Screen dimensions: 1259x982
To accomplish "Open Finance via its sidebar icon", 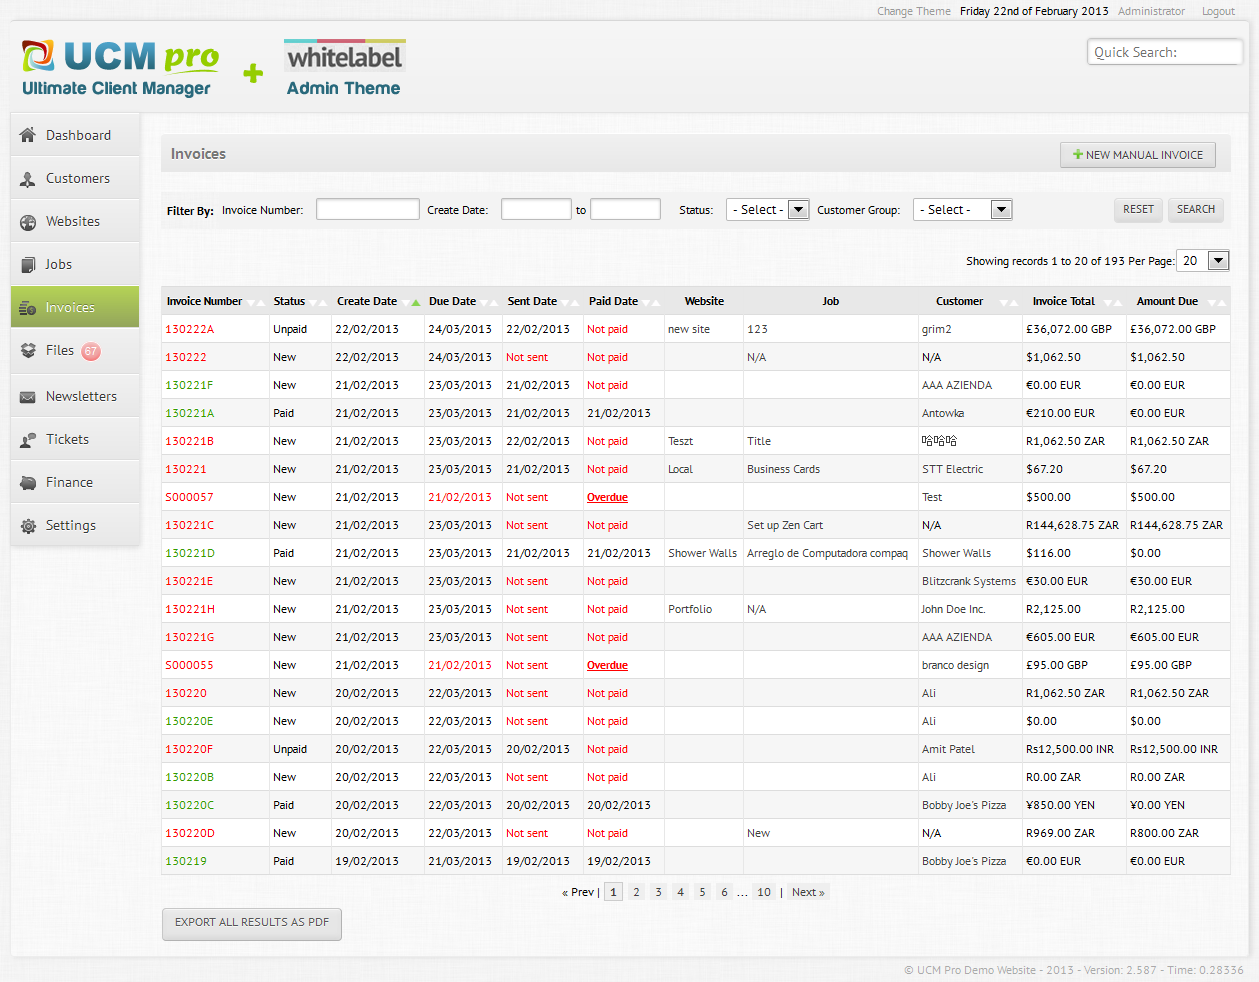I will pyautogui.click(x=28, y=483).
